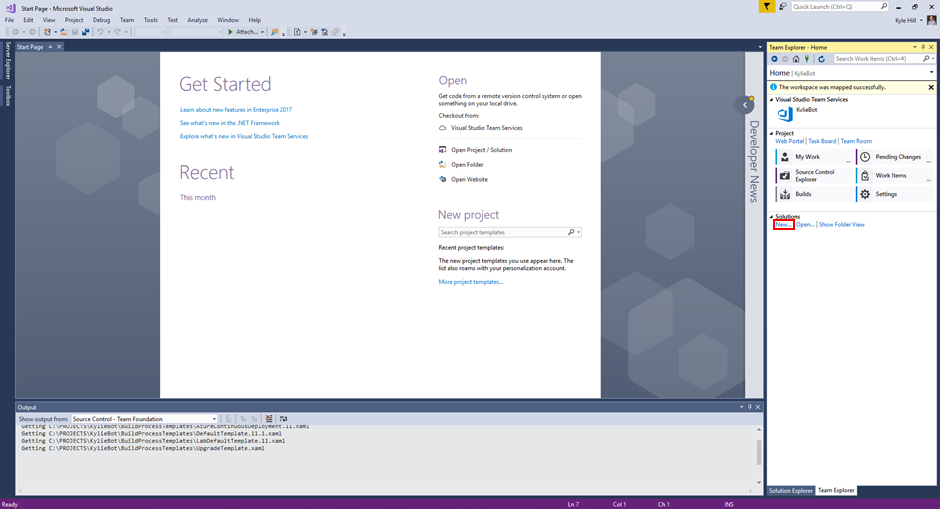Click the Save All toolbar icon

[86, 32]
